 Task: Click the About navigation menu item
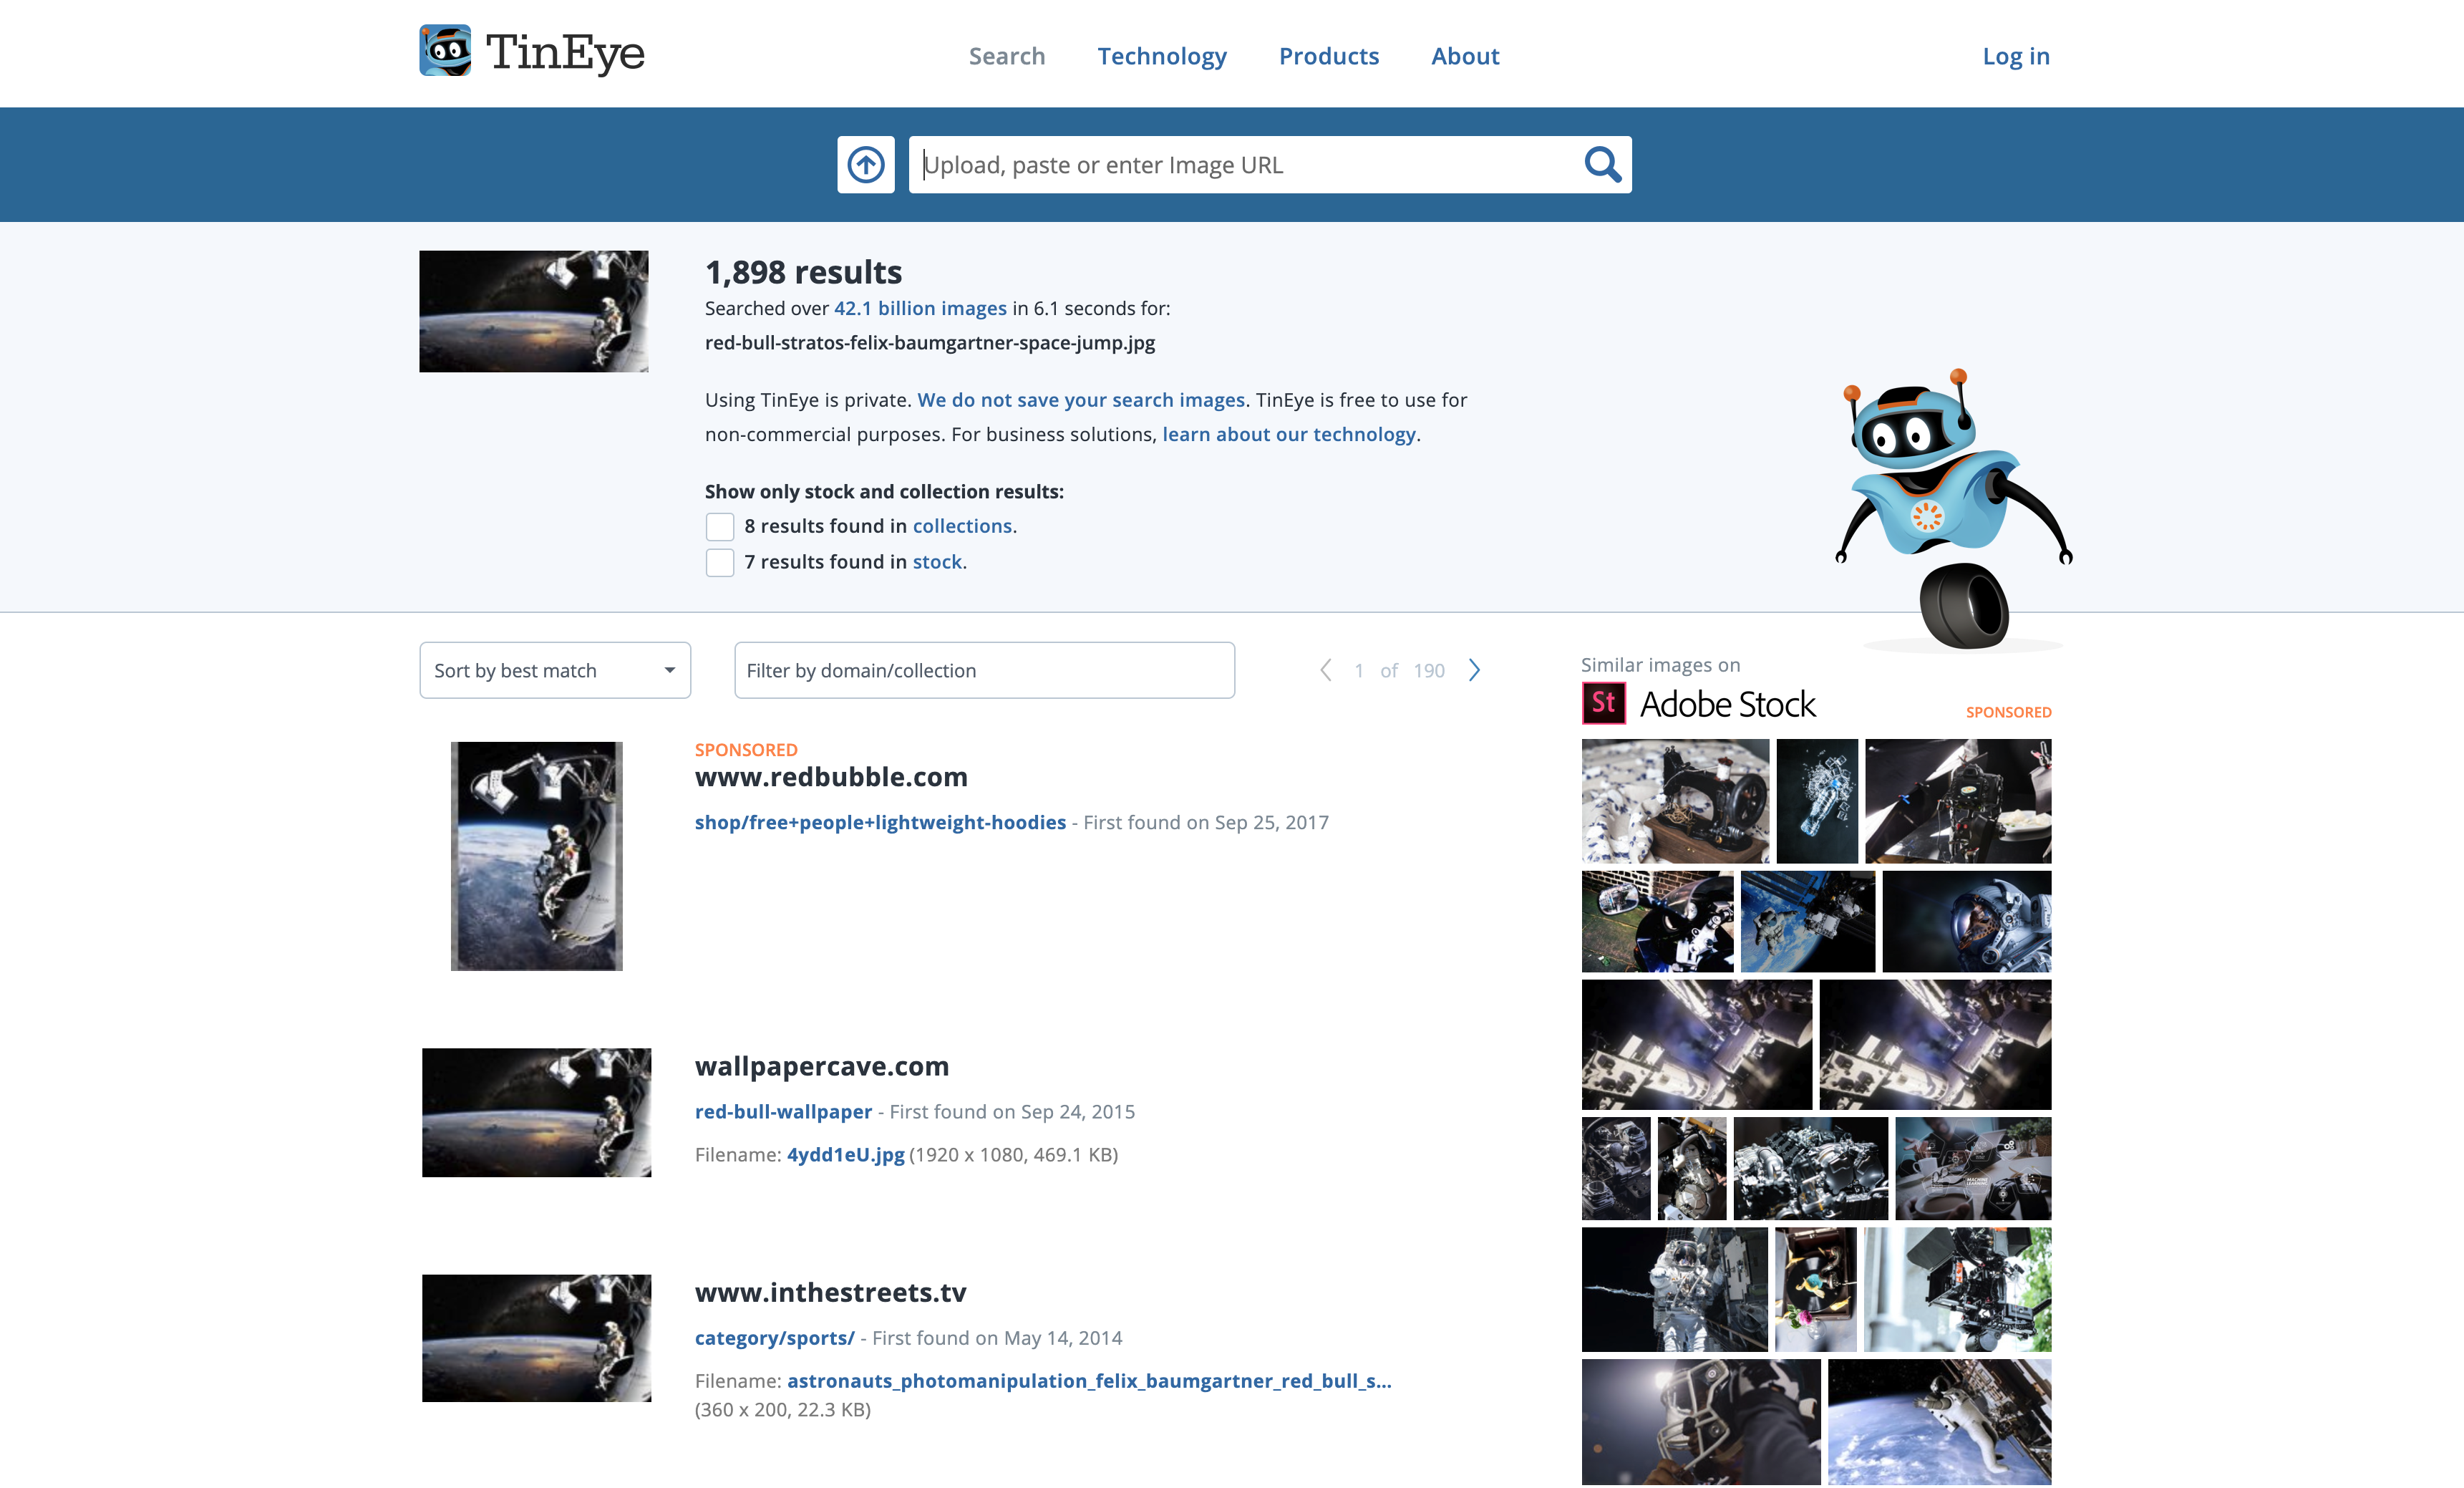pos(1465,54)
